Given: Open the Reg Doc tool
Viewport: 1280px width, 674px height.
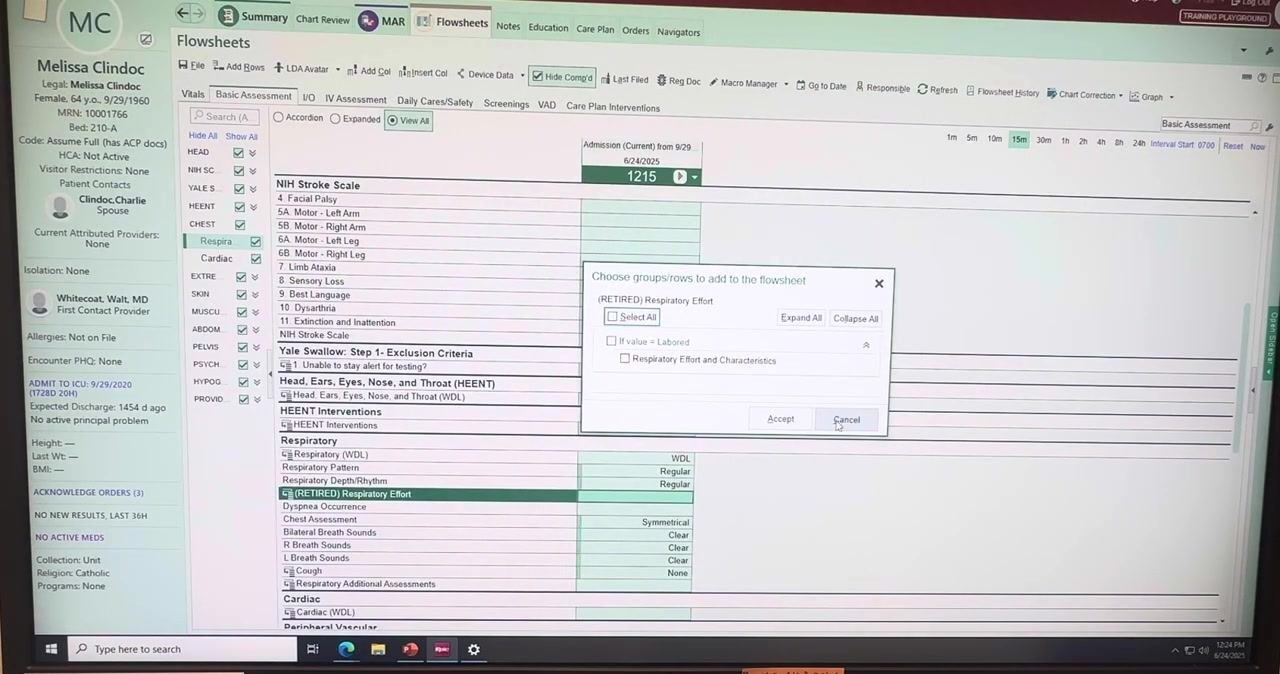Looking at the screenshot, I should coord(679,81).
